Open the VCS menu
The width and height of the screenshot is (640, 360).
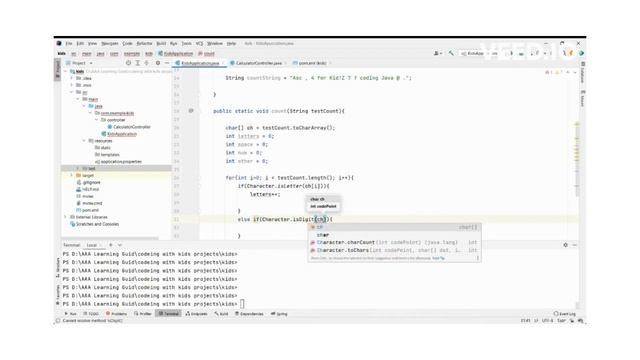pos(199,43)
